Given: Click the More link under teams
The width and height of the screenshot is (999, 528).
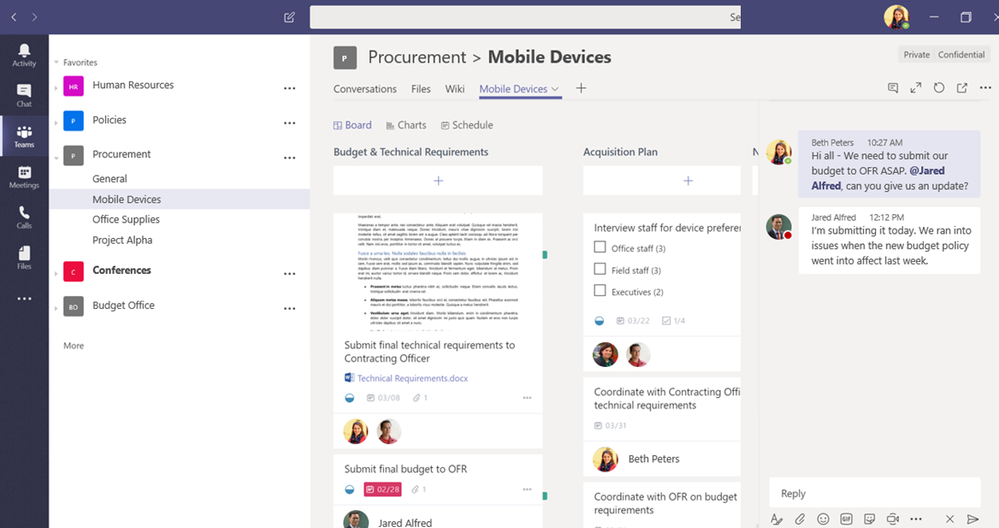Looking at the screenshot, I should coord(73,346).
